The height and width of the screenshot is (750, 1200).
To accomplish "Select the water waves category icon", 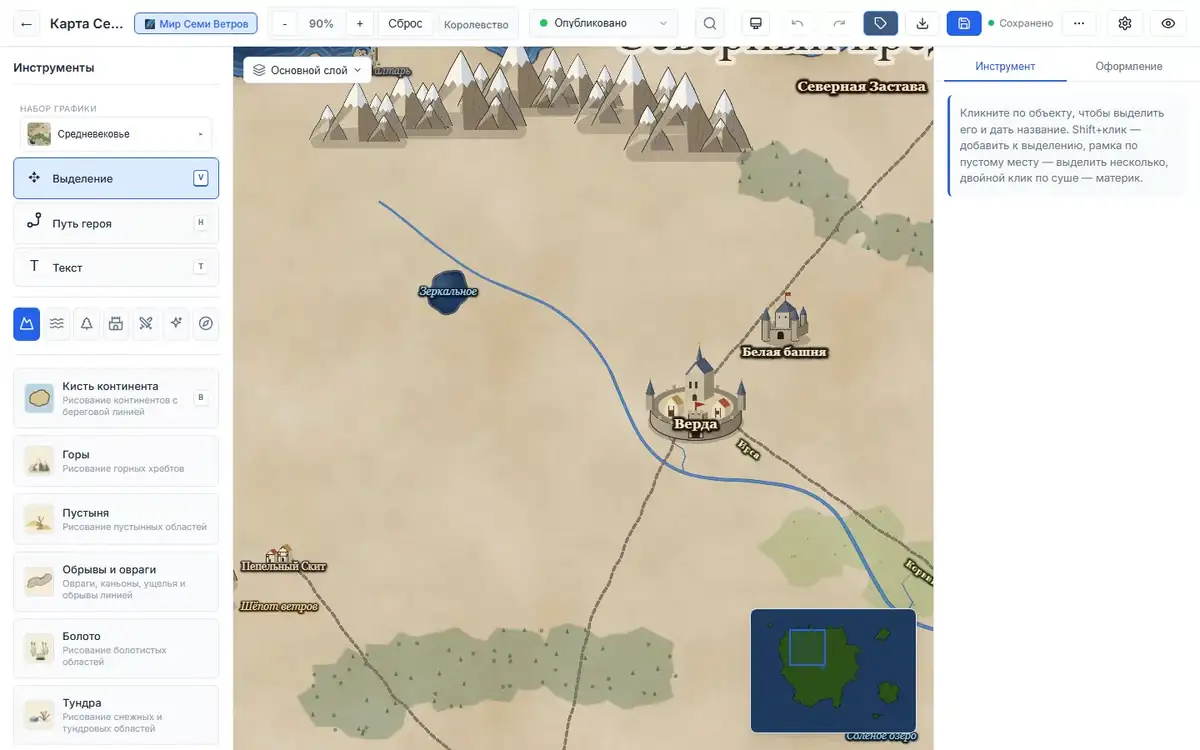I will tap(57, 323).
